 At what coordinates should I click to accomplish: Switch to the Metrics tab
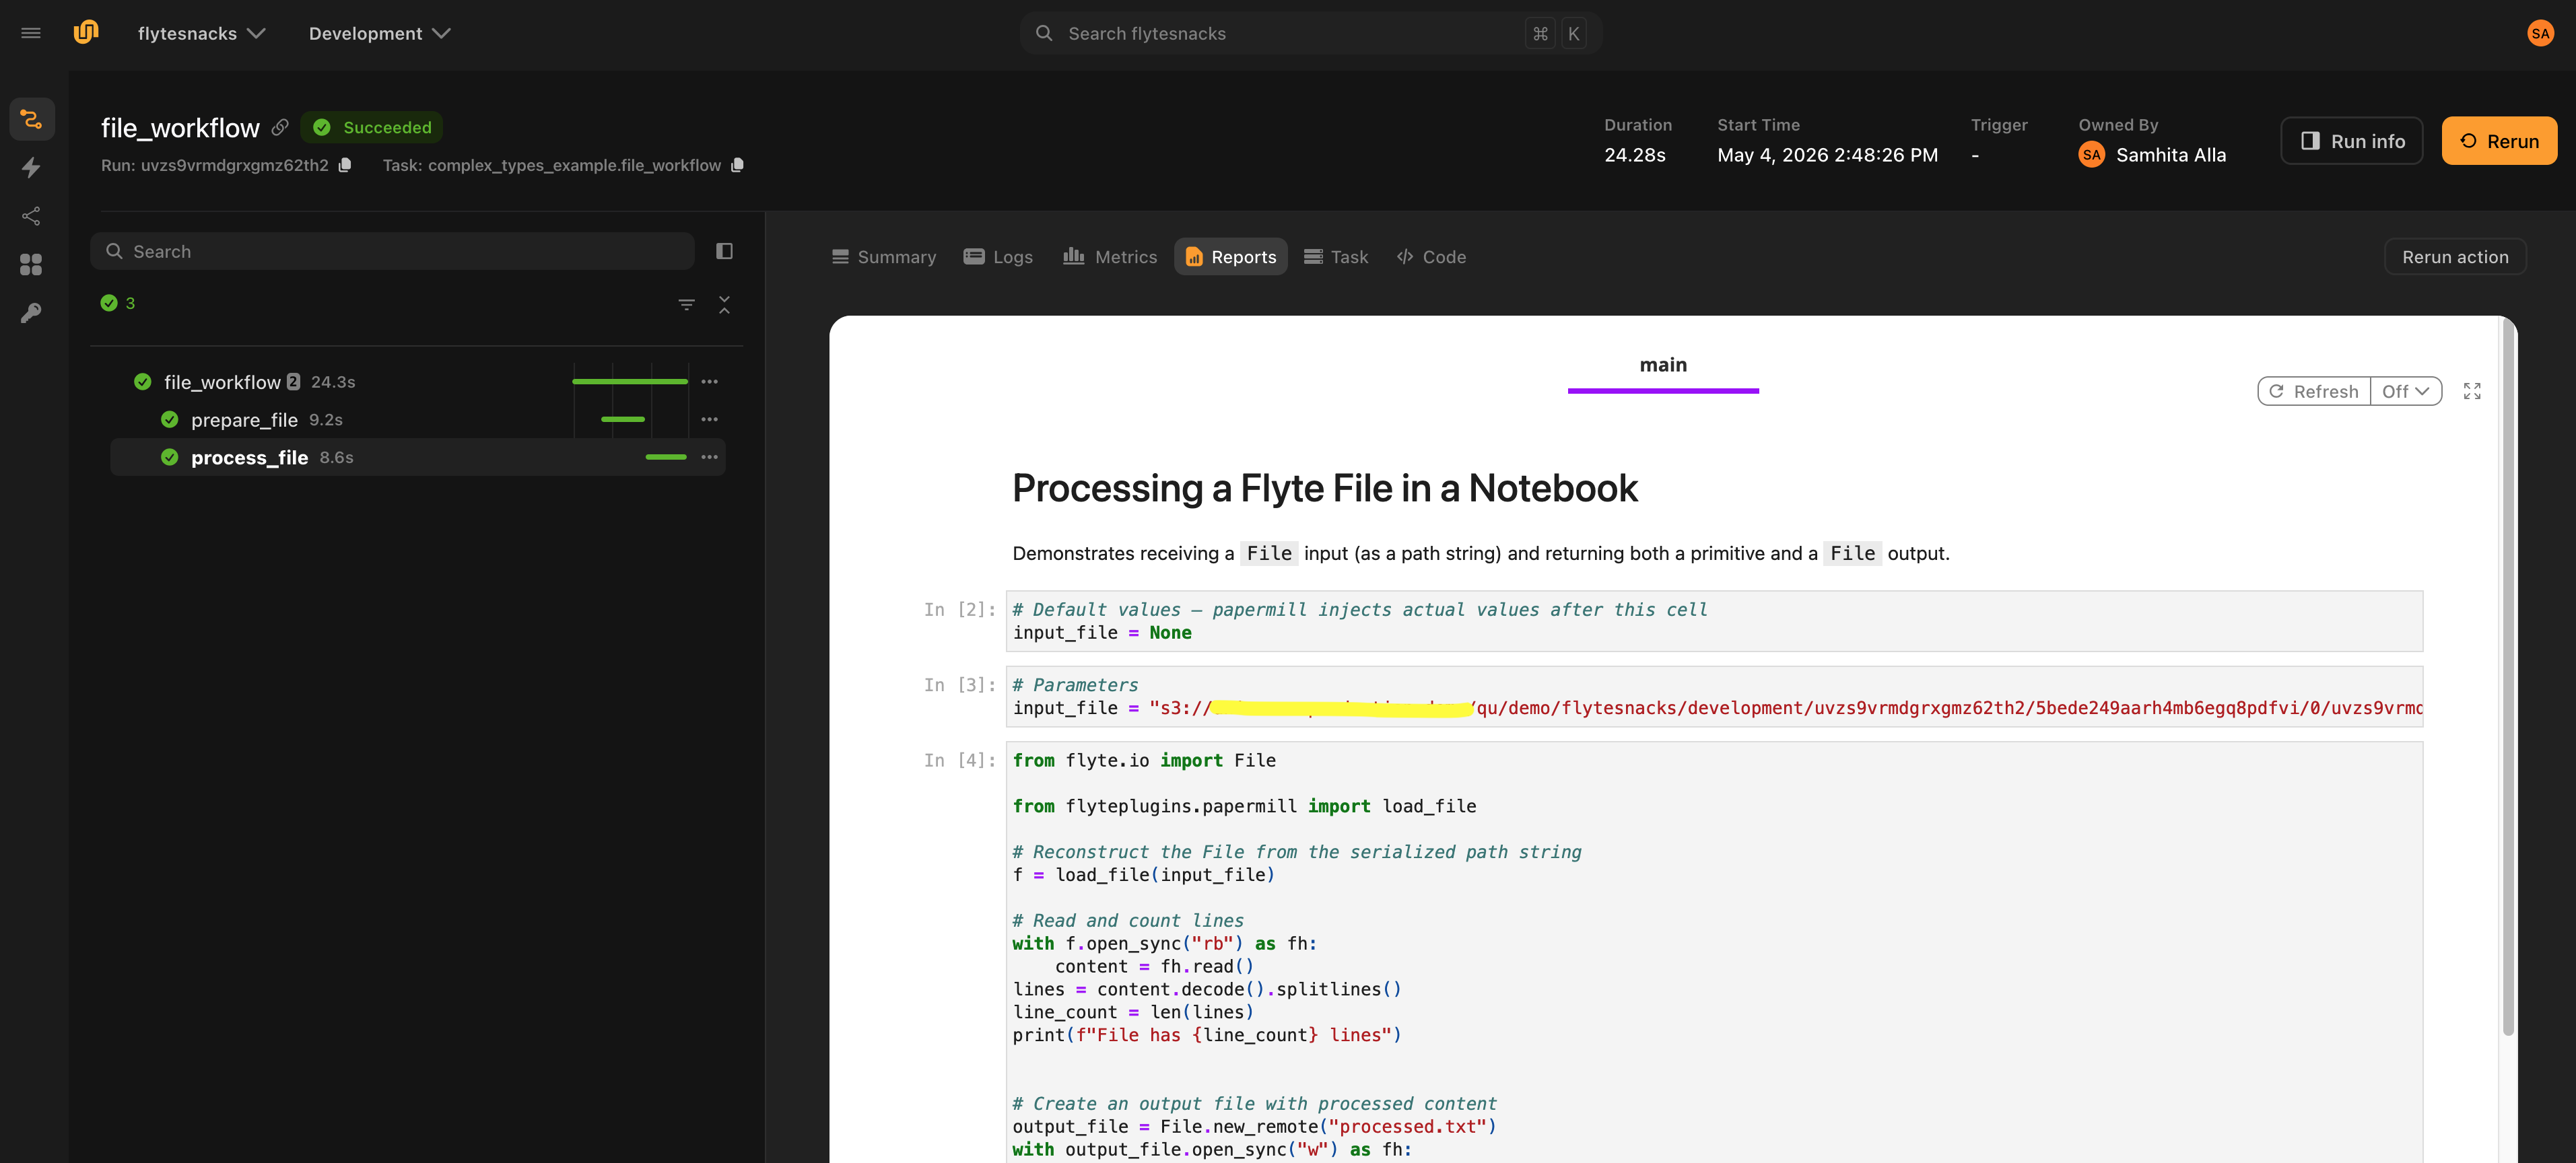point(1109,257)
